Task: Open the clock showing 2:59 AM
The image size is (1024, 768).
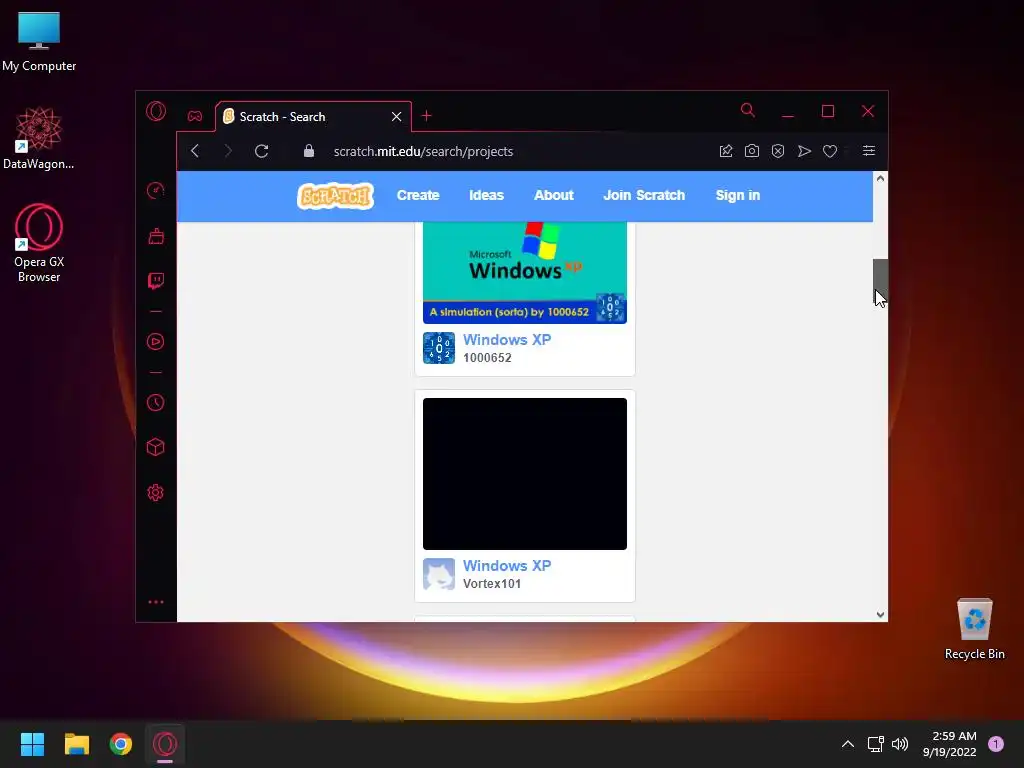Action: coord(950,744)
